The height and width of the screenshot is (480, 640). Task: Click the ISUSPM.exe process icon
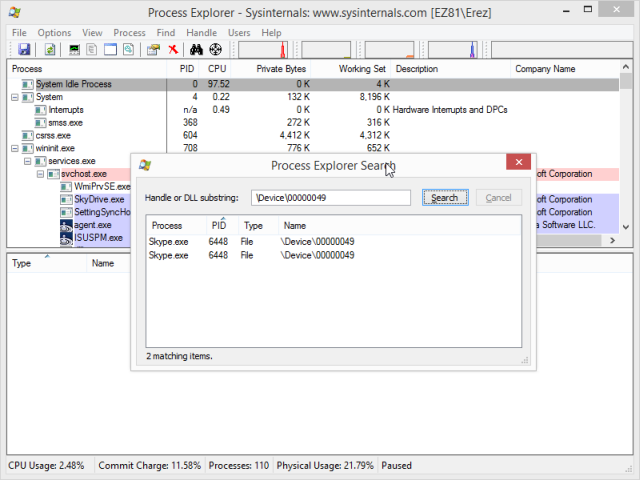coord(66,238)
